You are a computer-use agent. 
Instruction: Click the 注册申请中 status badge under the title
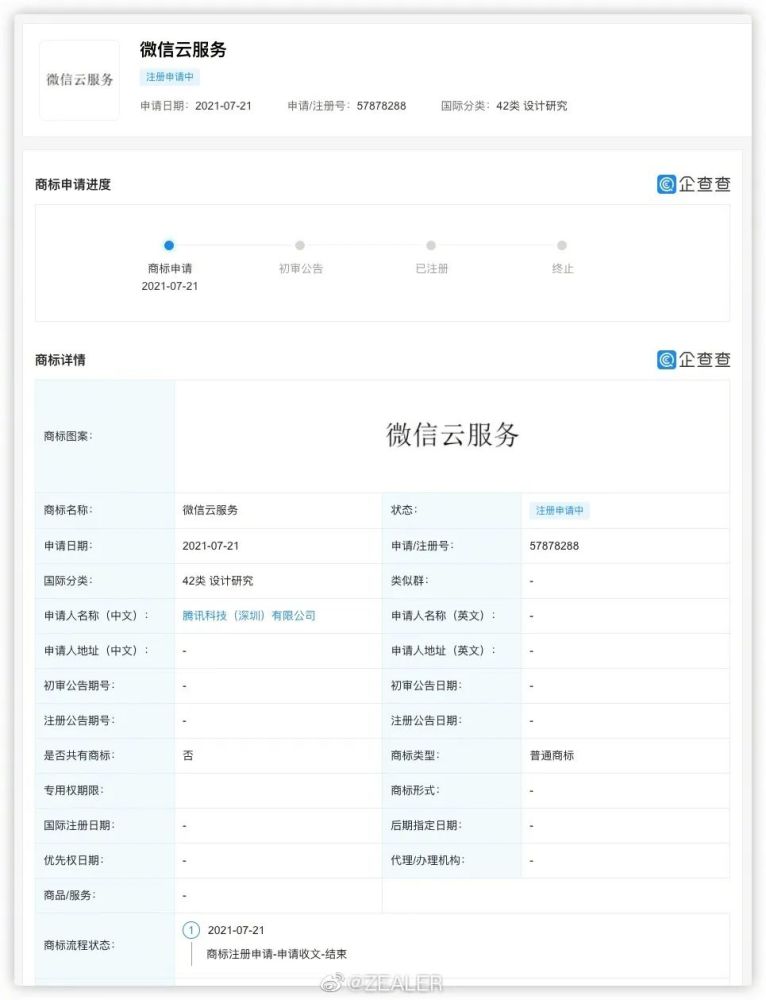170,77
